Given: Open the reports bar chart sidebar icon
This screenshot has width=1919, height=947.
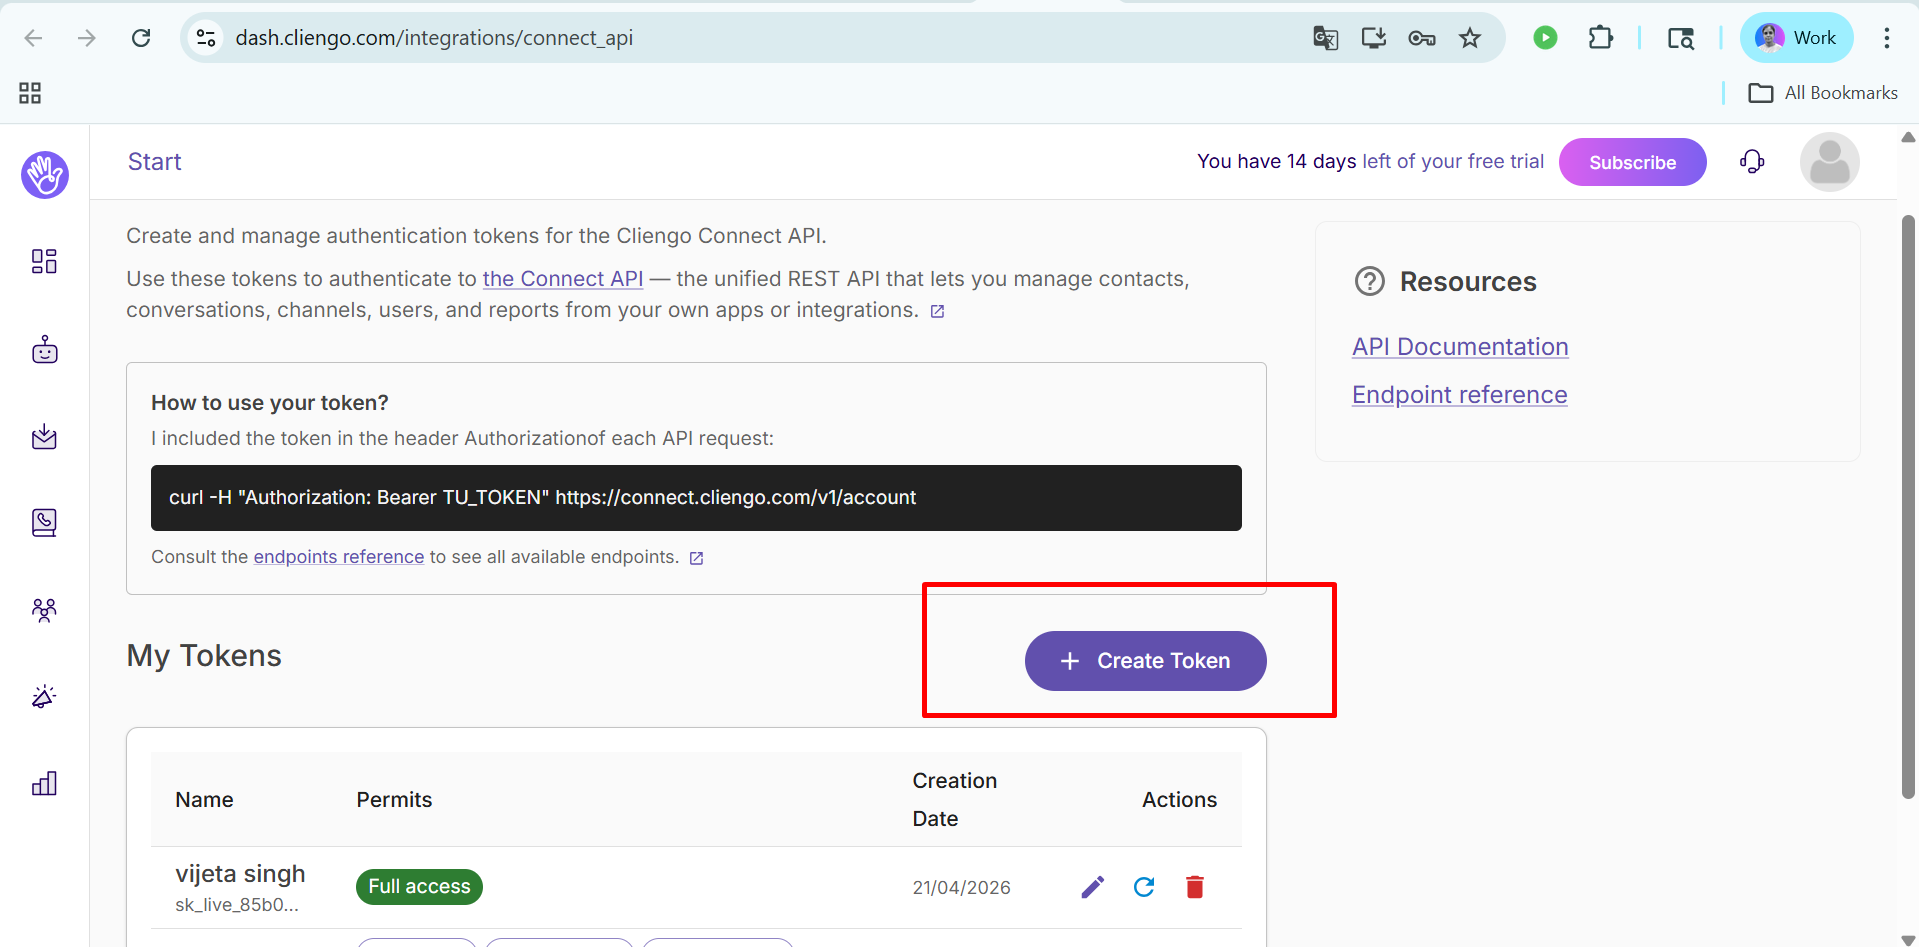Looking at the screenshot, I should pyautogui.click(x=44, y=783).
